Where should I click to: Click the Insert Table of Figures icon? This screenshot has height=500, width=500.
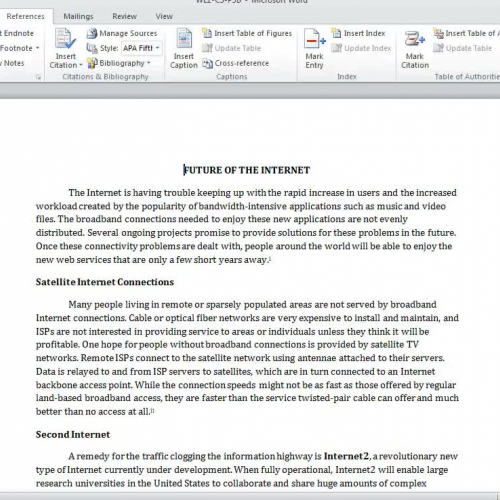(207, 33)
